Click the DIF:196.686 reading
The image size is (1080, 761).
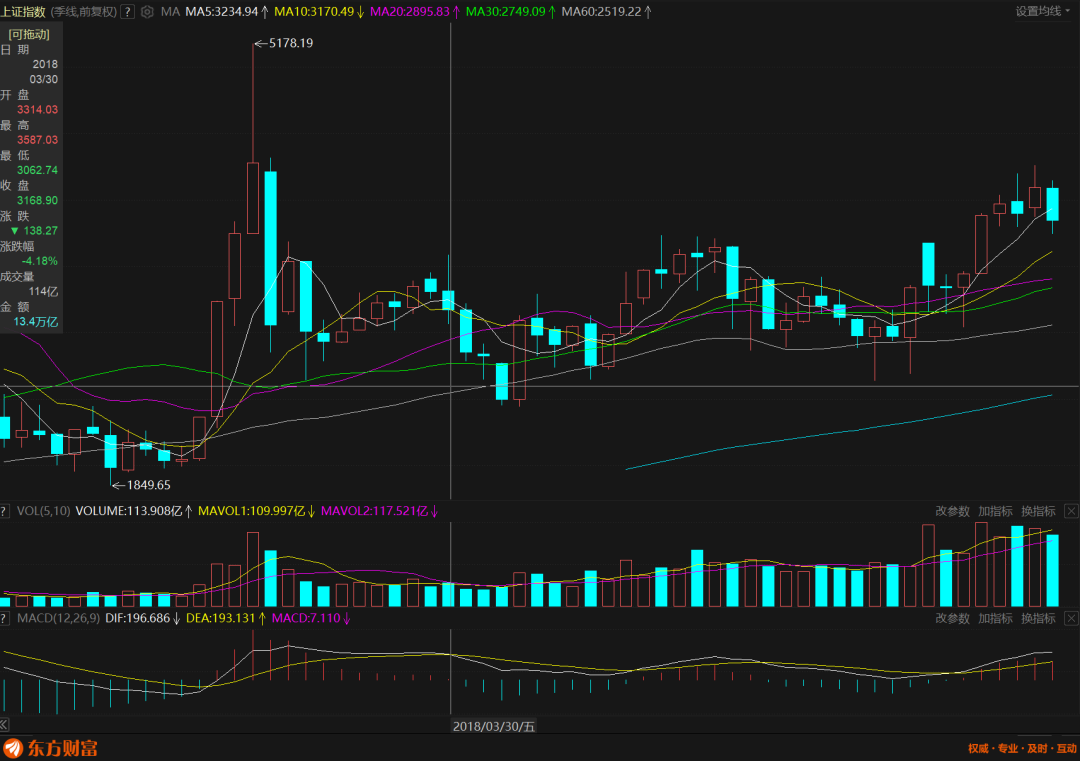(138, 618)
